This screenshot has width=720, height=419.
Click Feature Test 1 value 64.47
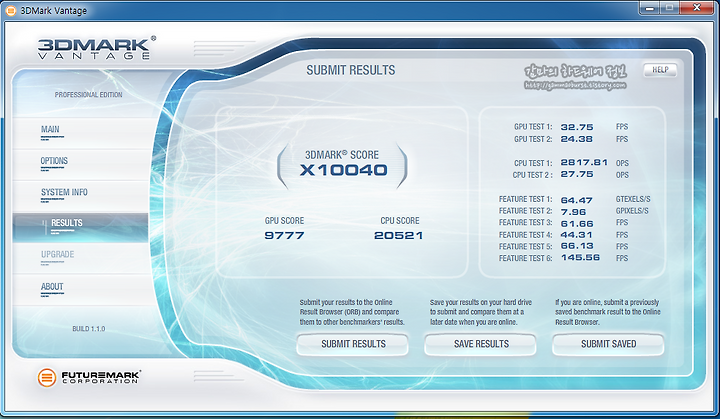[x=576, y=200]
